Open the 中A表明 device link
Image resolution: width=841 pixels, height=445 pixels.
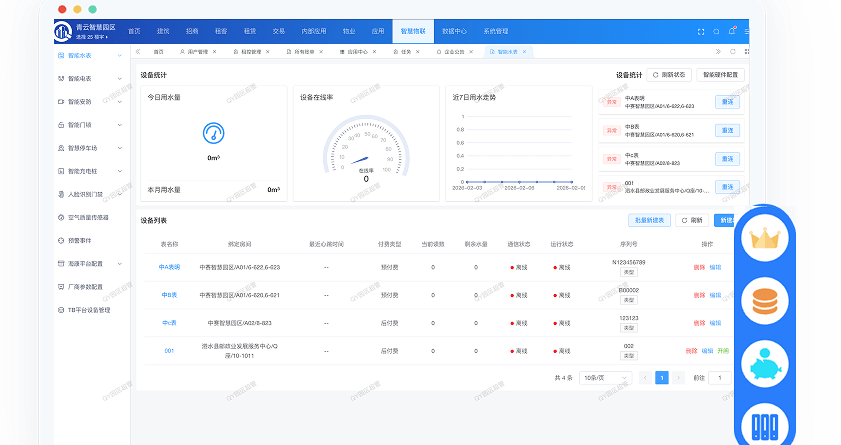[169, 267]
